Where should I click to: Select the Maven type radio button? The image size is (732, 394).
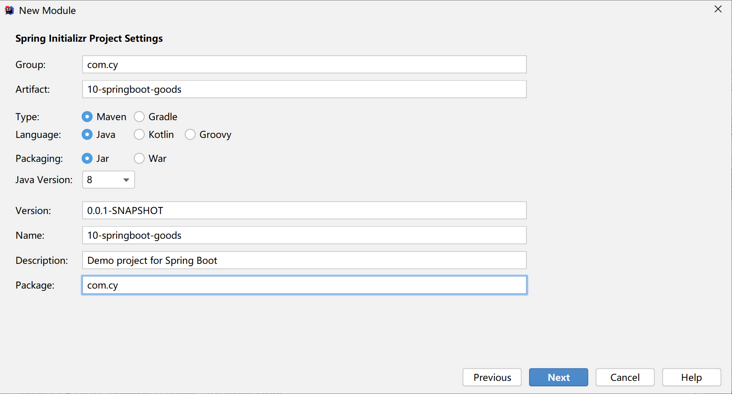point(87,117)
